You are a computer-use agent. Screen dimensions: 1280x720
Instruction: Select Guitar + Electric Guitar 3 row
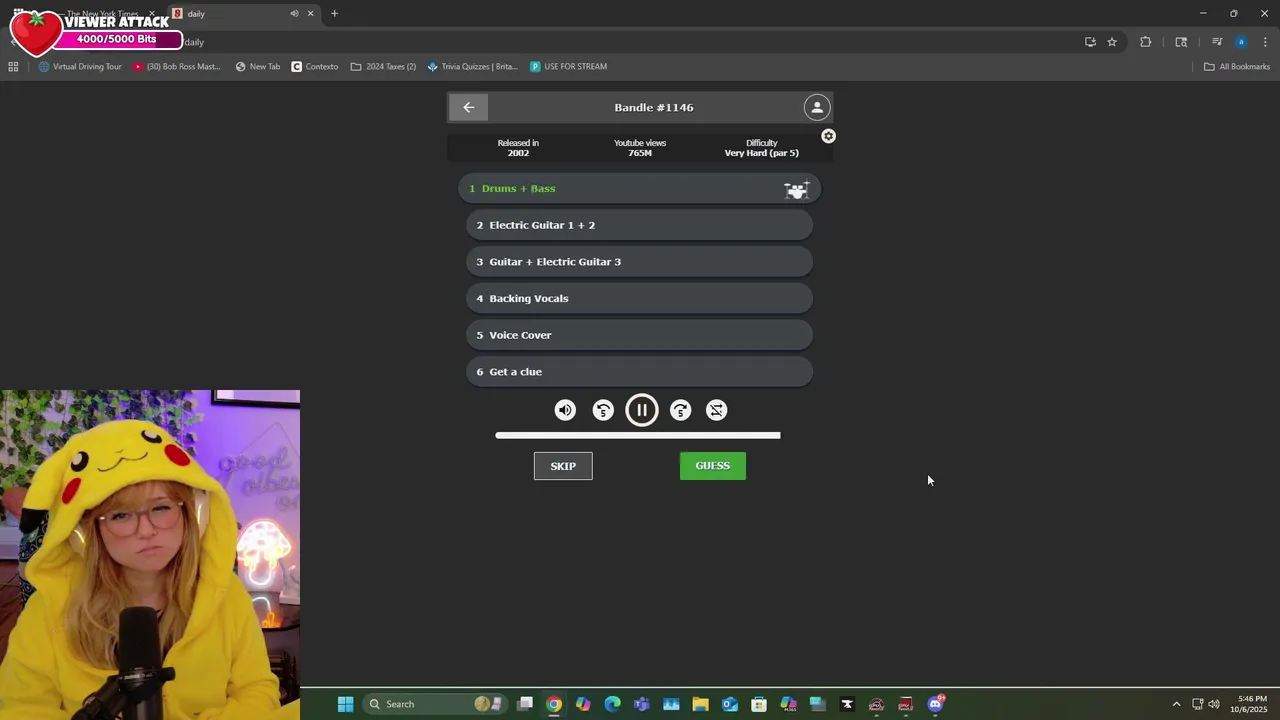(640, 262)
